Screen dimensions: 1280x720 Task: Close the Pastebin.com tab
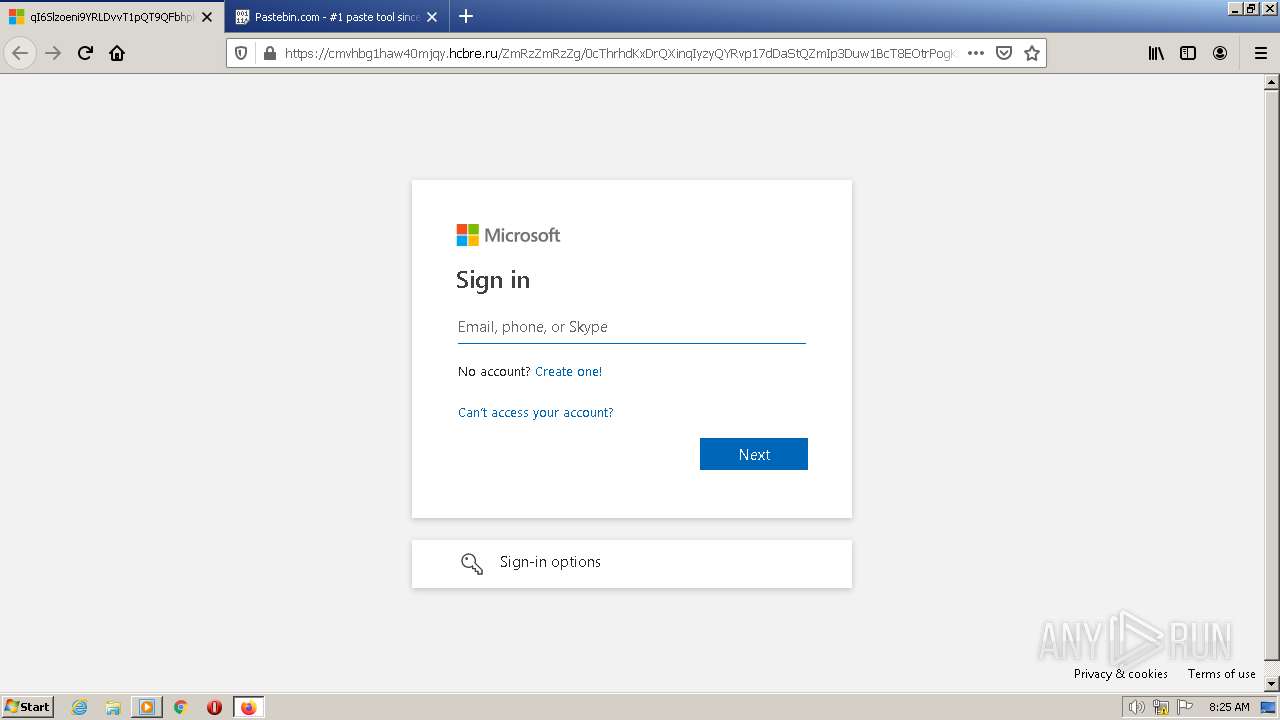(x=432, y=17)
